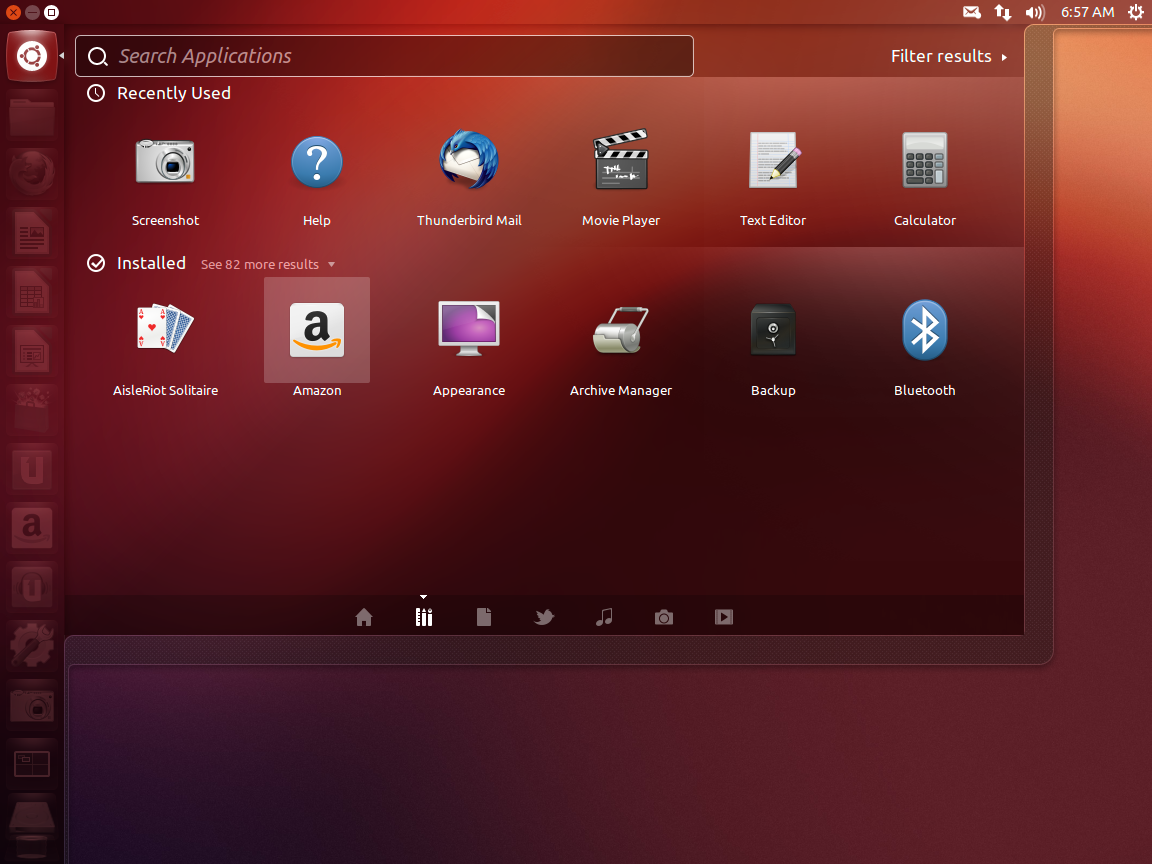Switch to the Home lens
This screenshot has width=1152, height=864.
(364, 617)
